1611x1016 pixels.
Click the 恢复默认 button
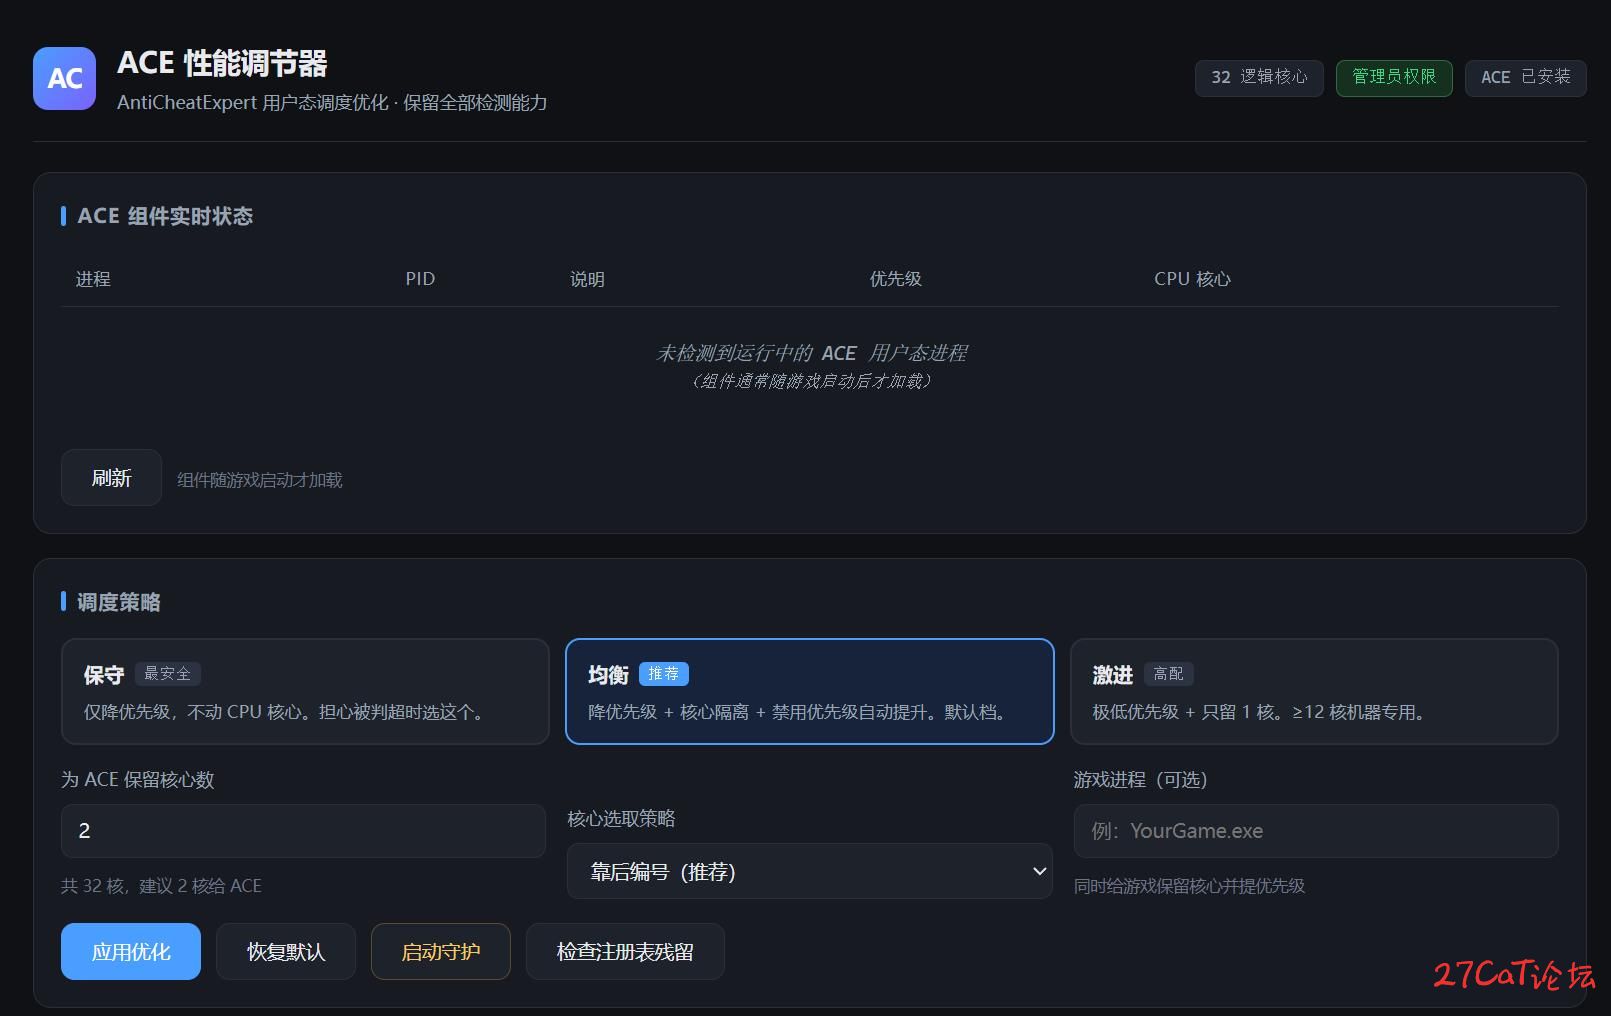(286, 952)
